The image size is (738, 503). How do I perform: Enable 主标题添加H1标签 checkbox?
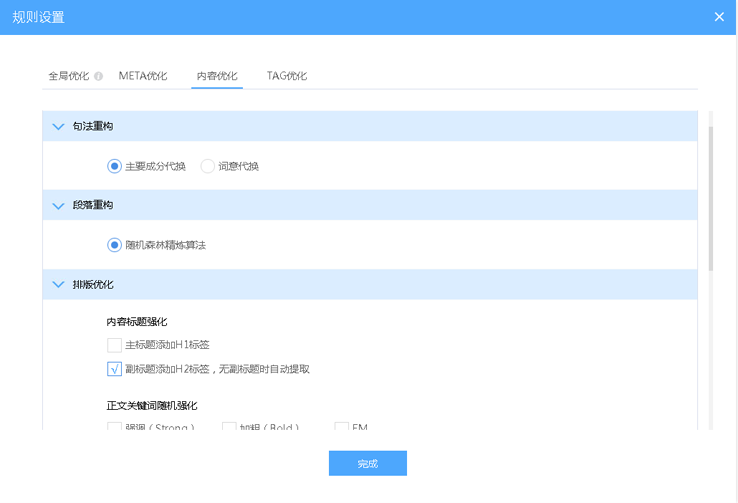click(x=114, y=345)
